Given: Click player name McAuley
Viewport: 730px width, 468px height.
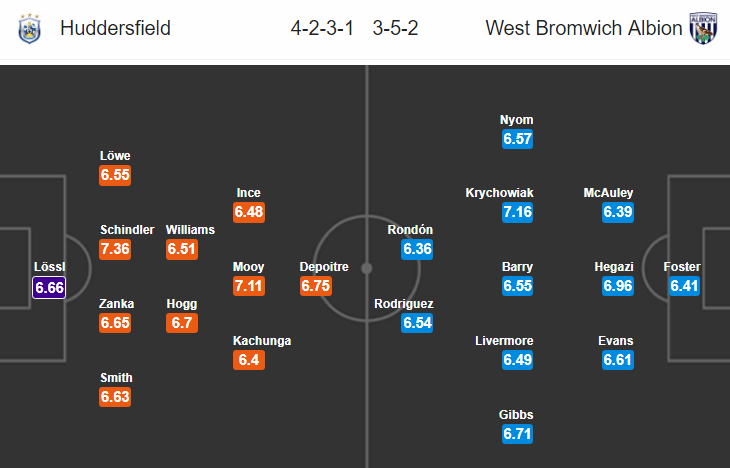Looking at the screenshot, I should pyautogui.click(x=608, y=193).
